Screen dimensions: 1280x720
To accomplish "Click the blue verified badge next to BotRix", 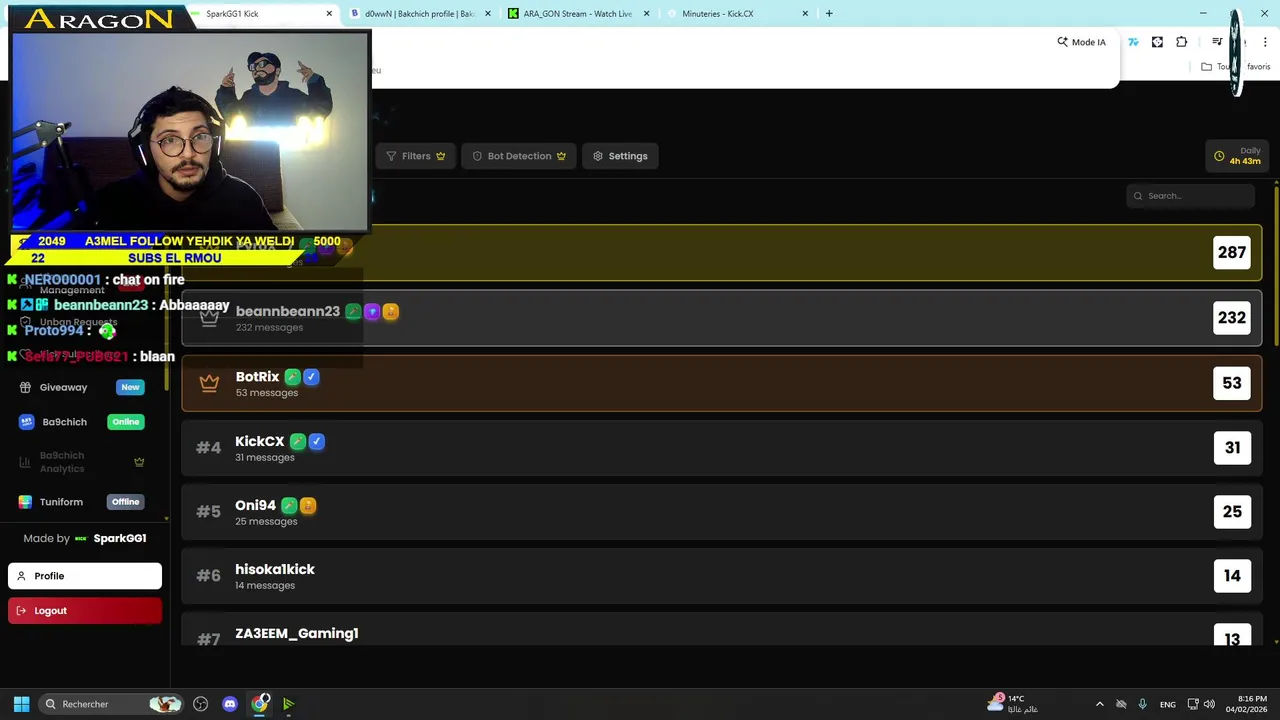I will click(x=311, y=377).
